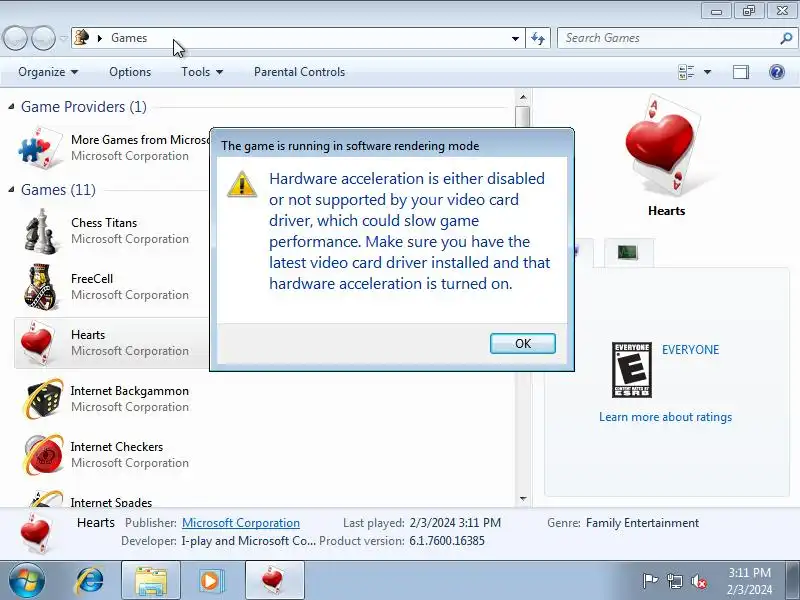
Task: Click the search magnifier icon
Action: point(786,38)
